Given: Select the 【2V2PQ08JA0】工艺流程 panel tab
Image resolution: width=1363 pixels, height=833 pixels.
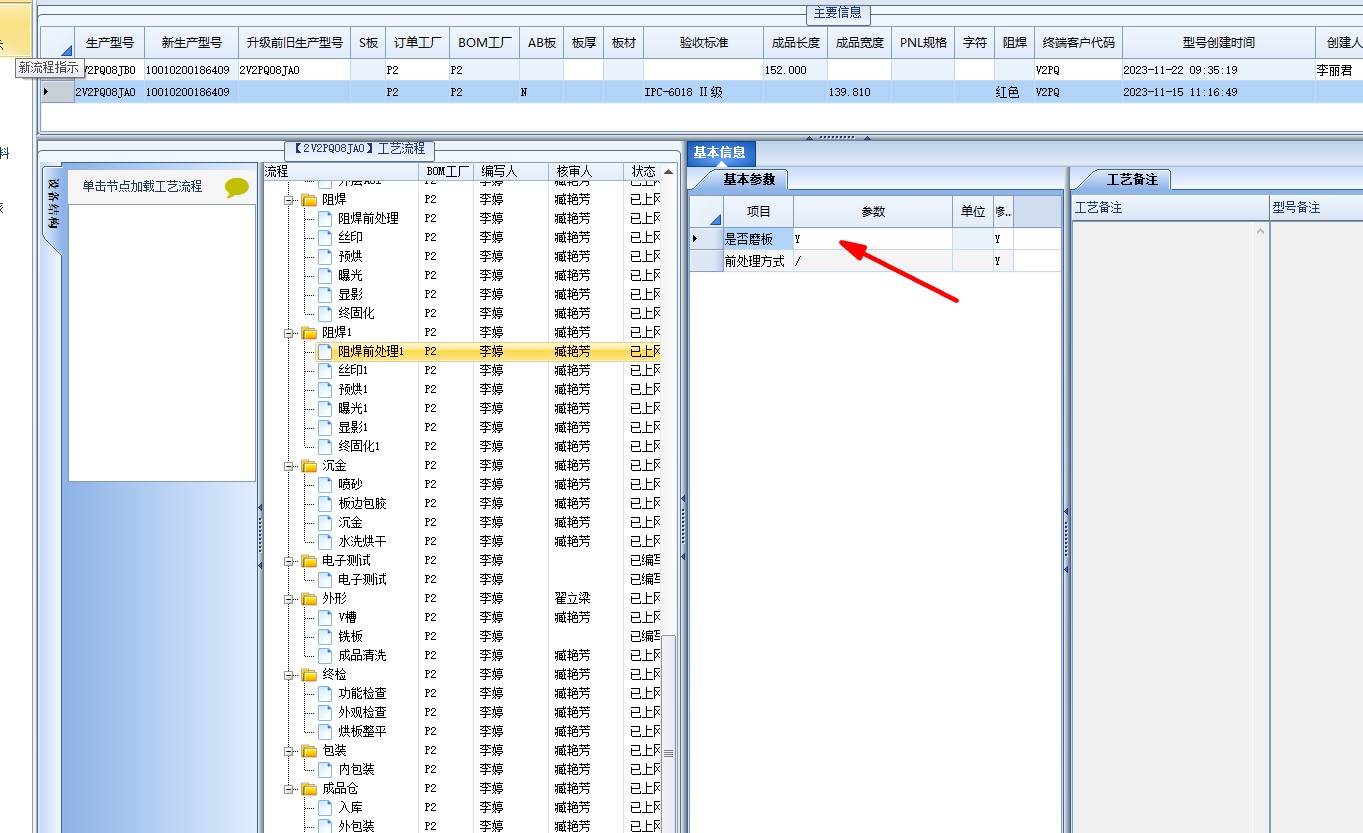Looking at the screenshot, I should 360,148.
